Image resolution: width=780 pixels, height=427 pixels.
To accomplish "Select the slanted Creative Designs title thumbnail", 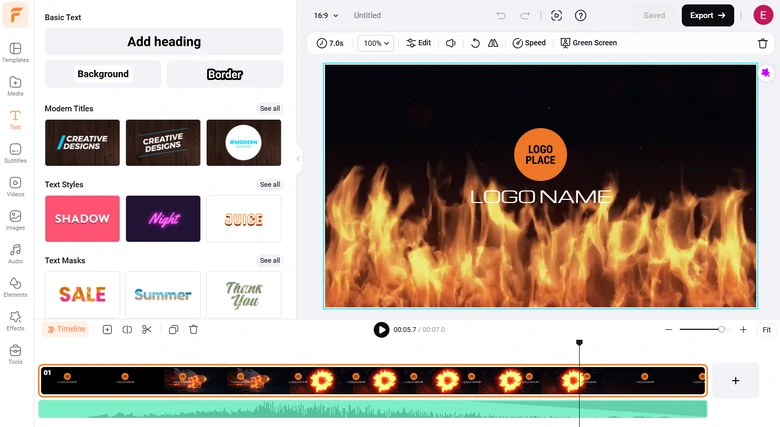I will point(163,143).
